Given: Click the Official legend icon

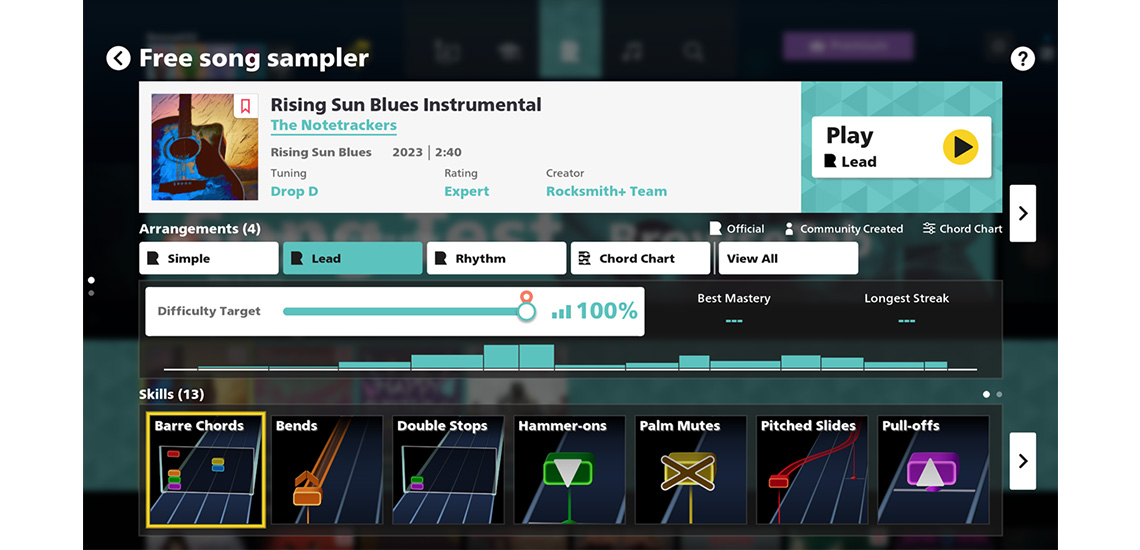Looking at the screenshot, I should (715, 228).
